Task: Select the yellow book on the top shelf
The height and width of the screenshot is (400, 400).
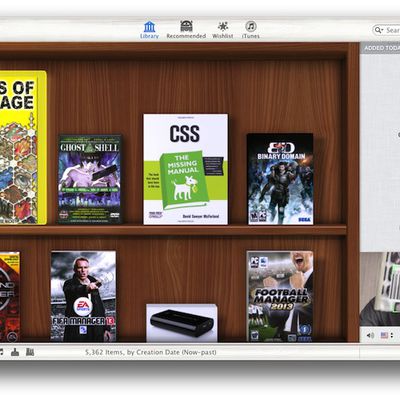Action: (x=23, y=147)
